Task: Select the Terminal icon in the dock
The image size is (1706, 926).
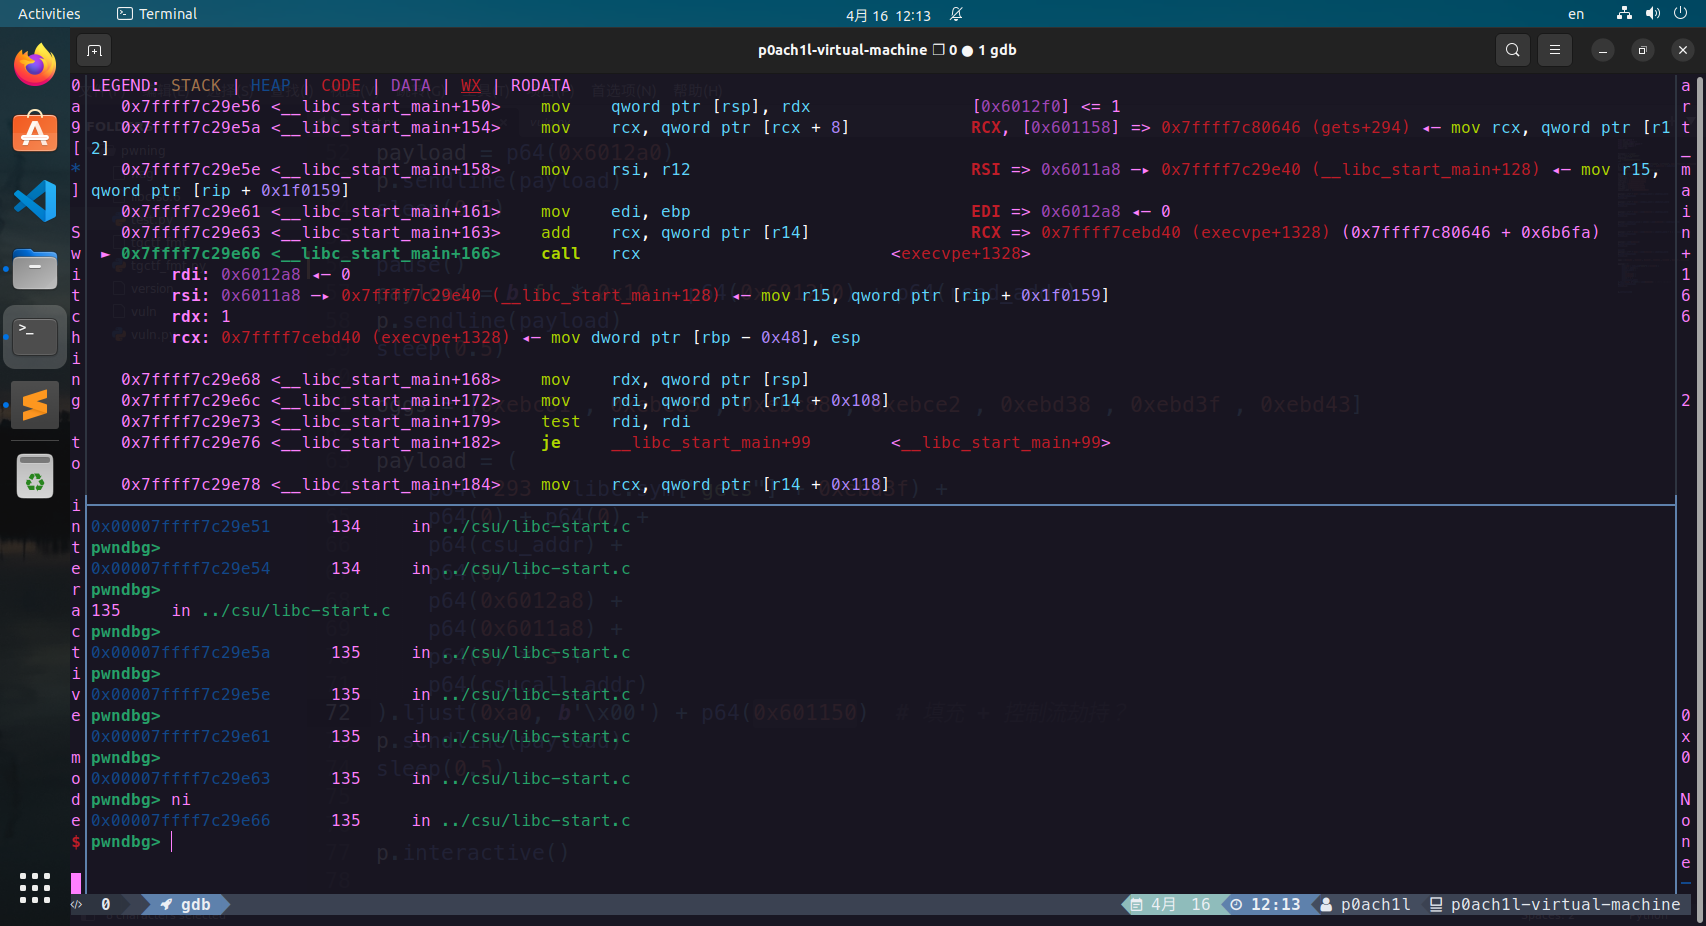Action: click(x=35, y=337)
